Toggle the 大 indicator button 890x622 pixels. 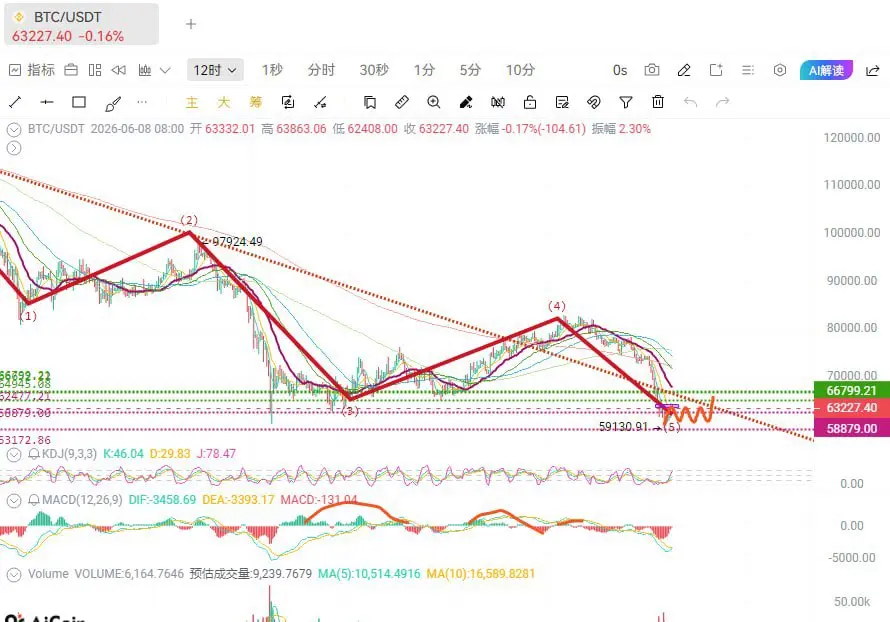click(224, 102)
